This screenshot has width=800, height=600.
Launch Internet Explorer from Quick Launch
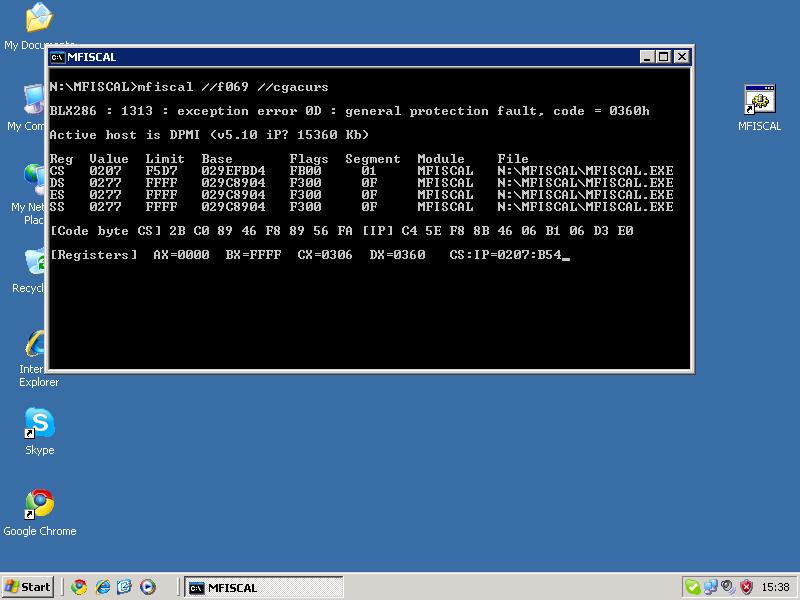(x=102, y=587)
